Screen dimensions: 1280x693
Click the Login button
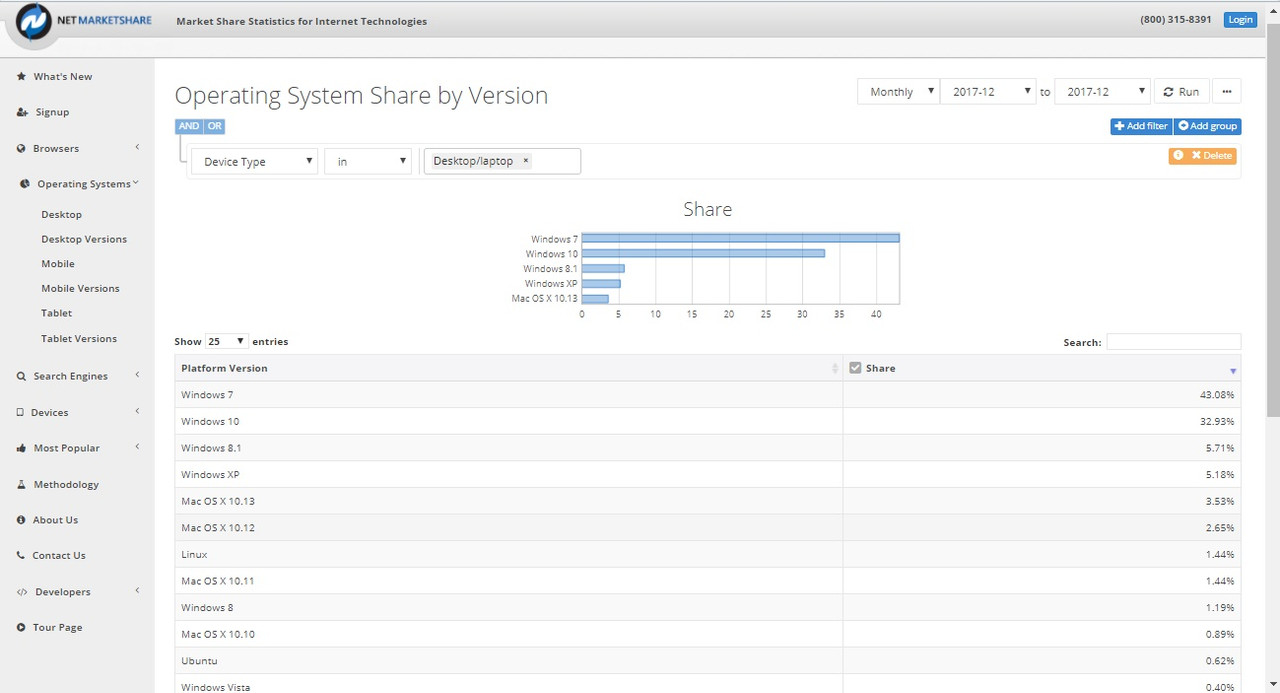click(x=1240, y=19)
